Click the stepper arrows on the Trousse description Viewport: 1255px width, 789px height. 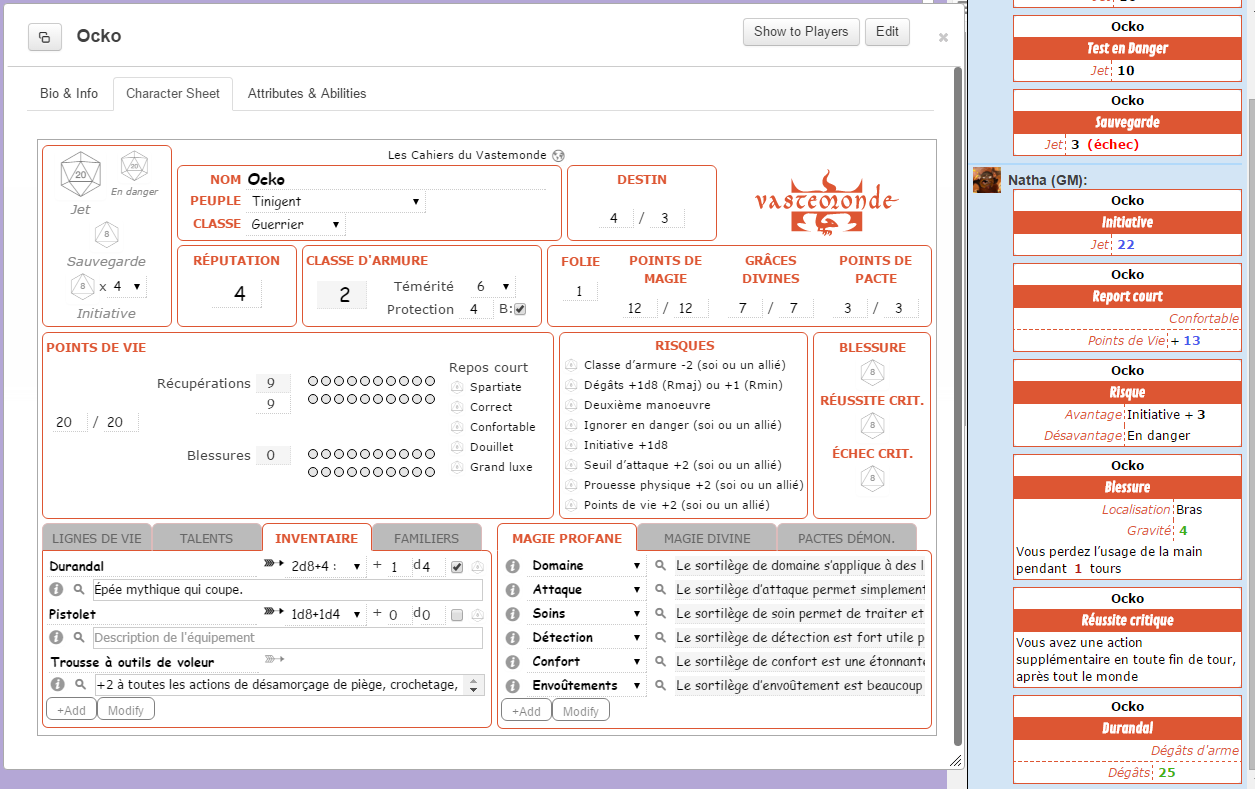click(x=475, y=685)
